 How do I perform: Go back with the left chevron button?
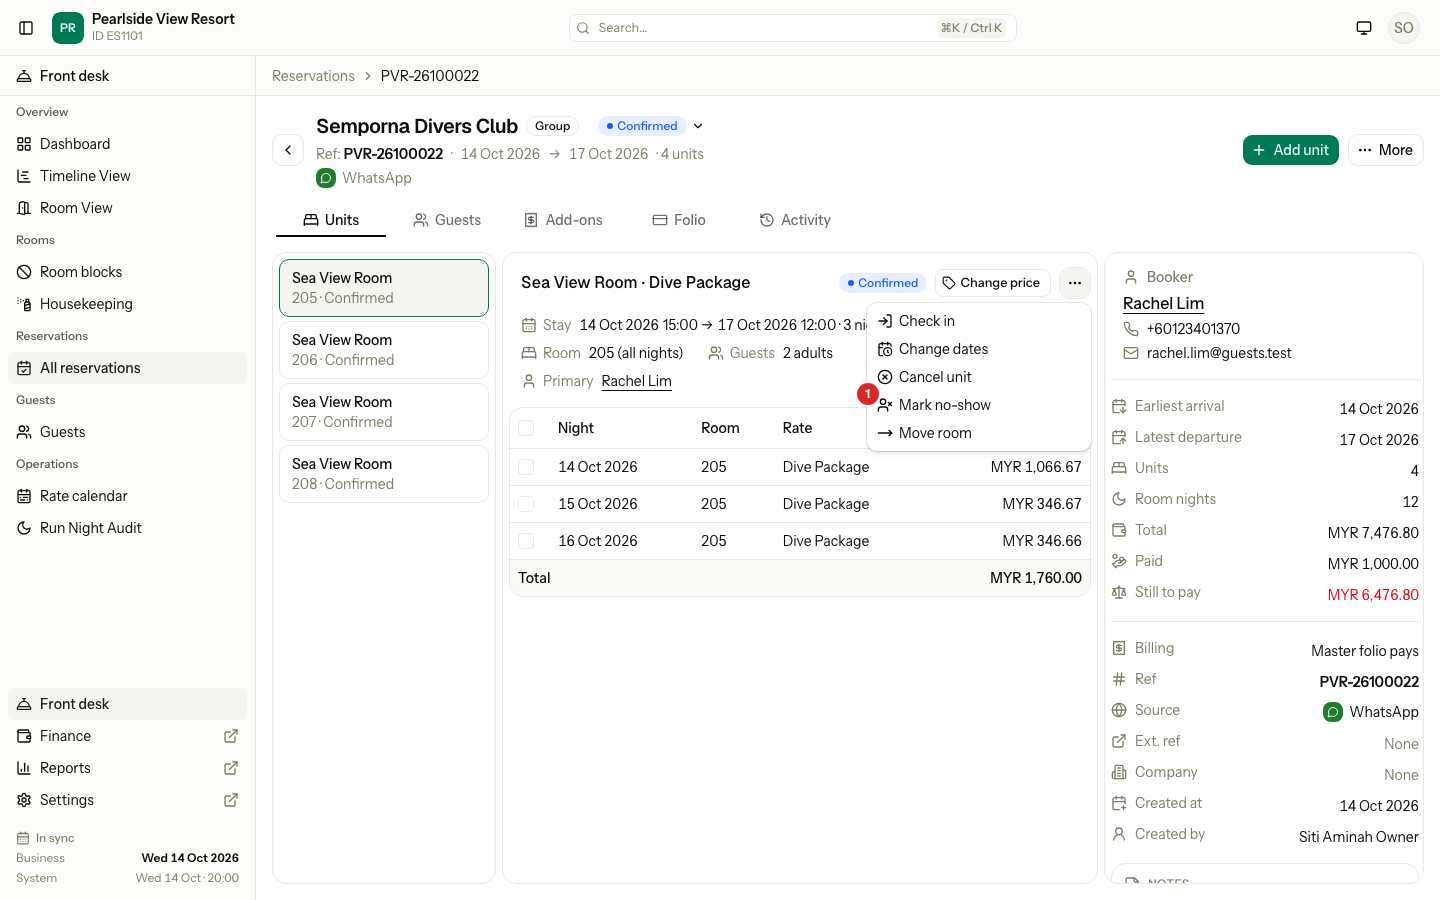(x=288, y=150)
